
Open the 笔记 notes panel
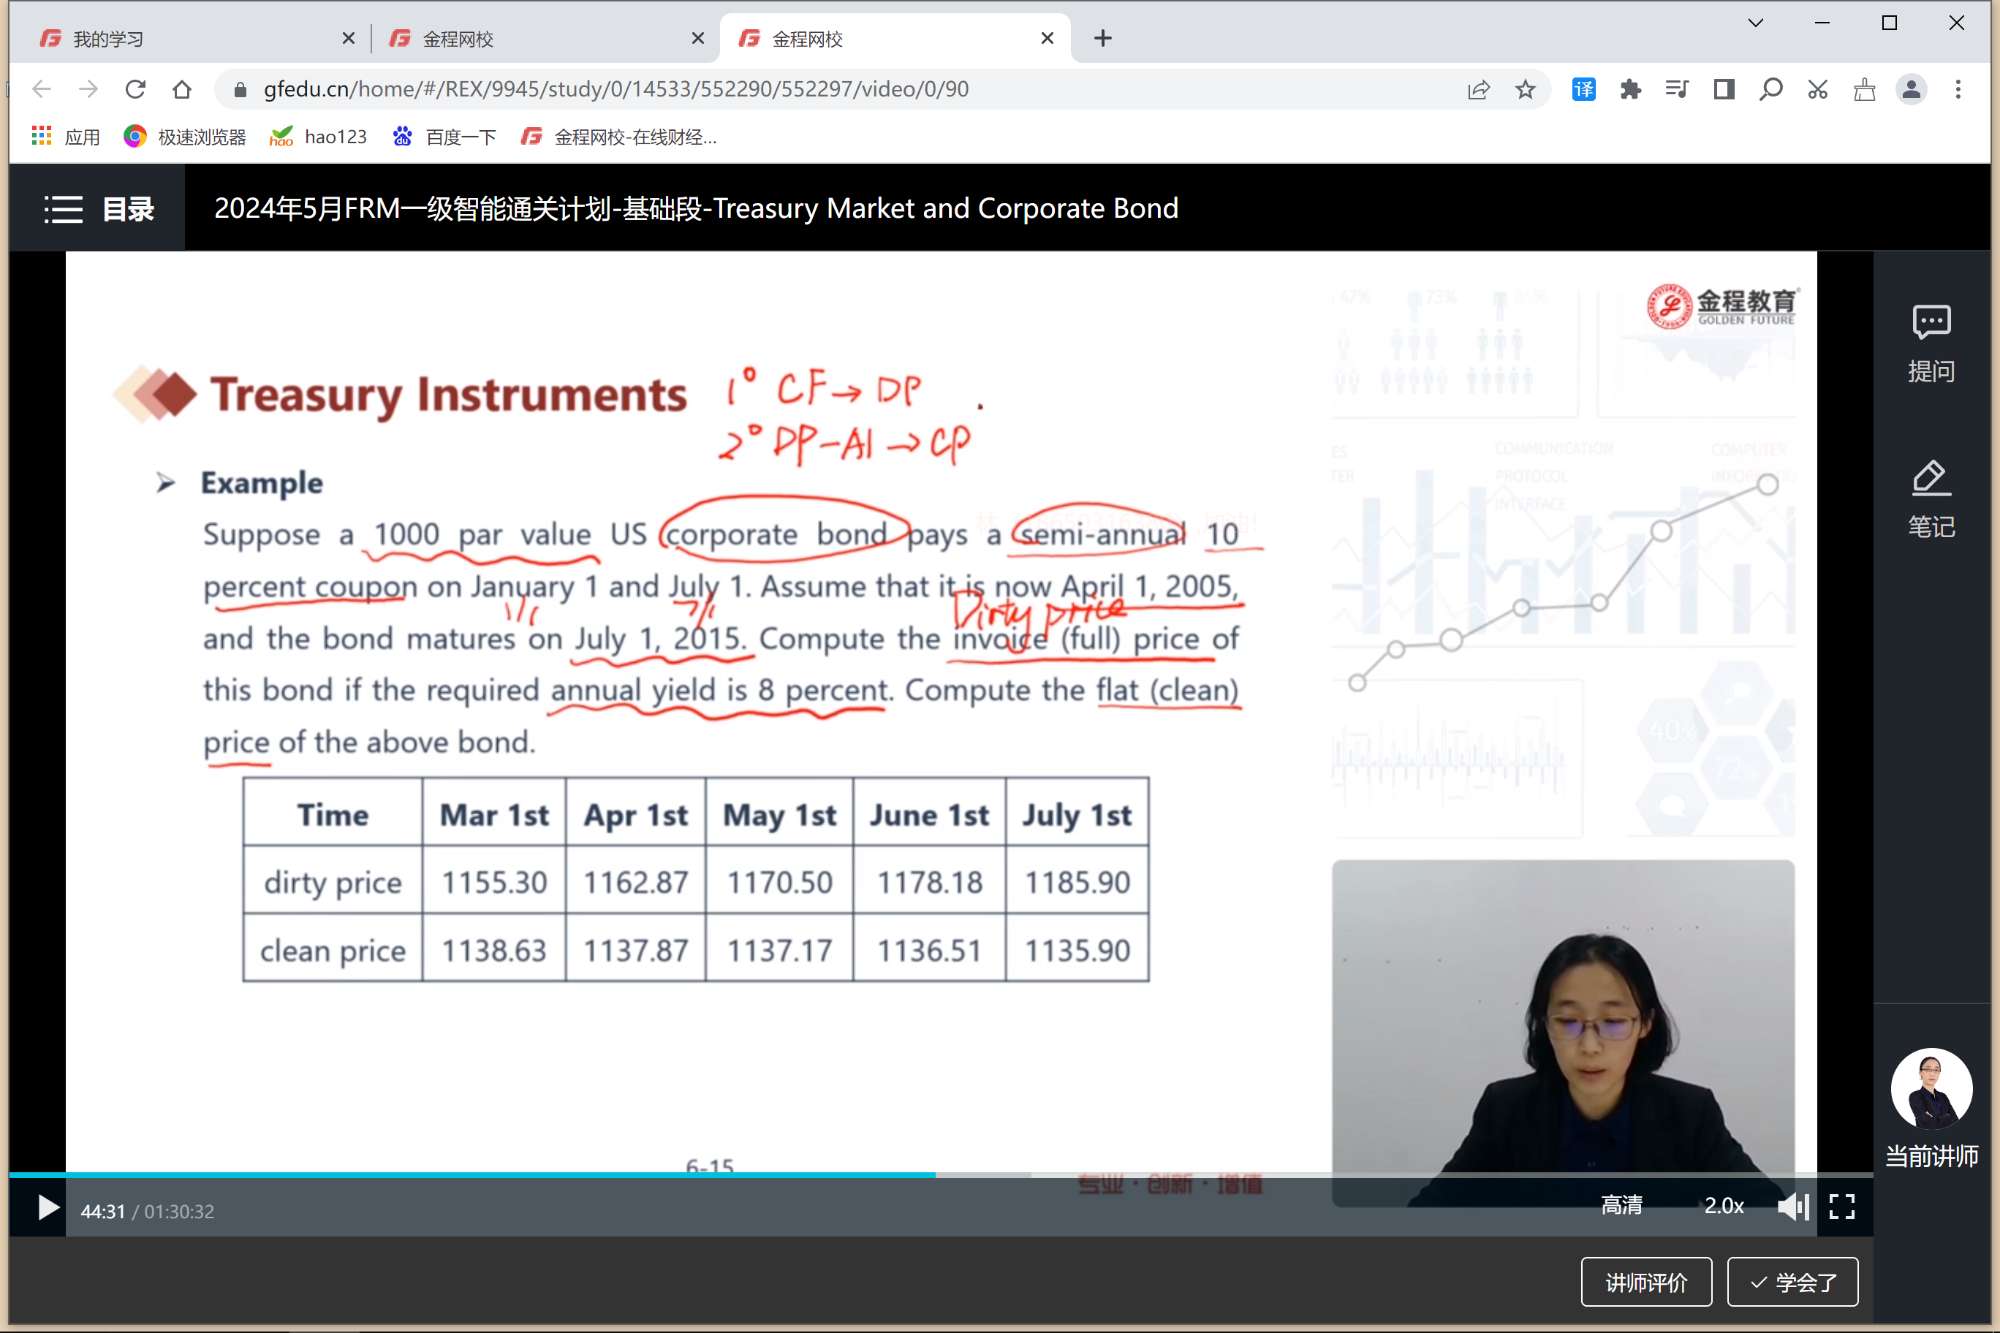click(x=1930, y=498)
